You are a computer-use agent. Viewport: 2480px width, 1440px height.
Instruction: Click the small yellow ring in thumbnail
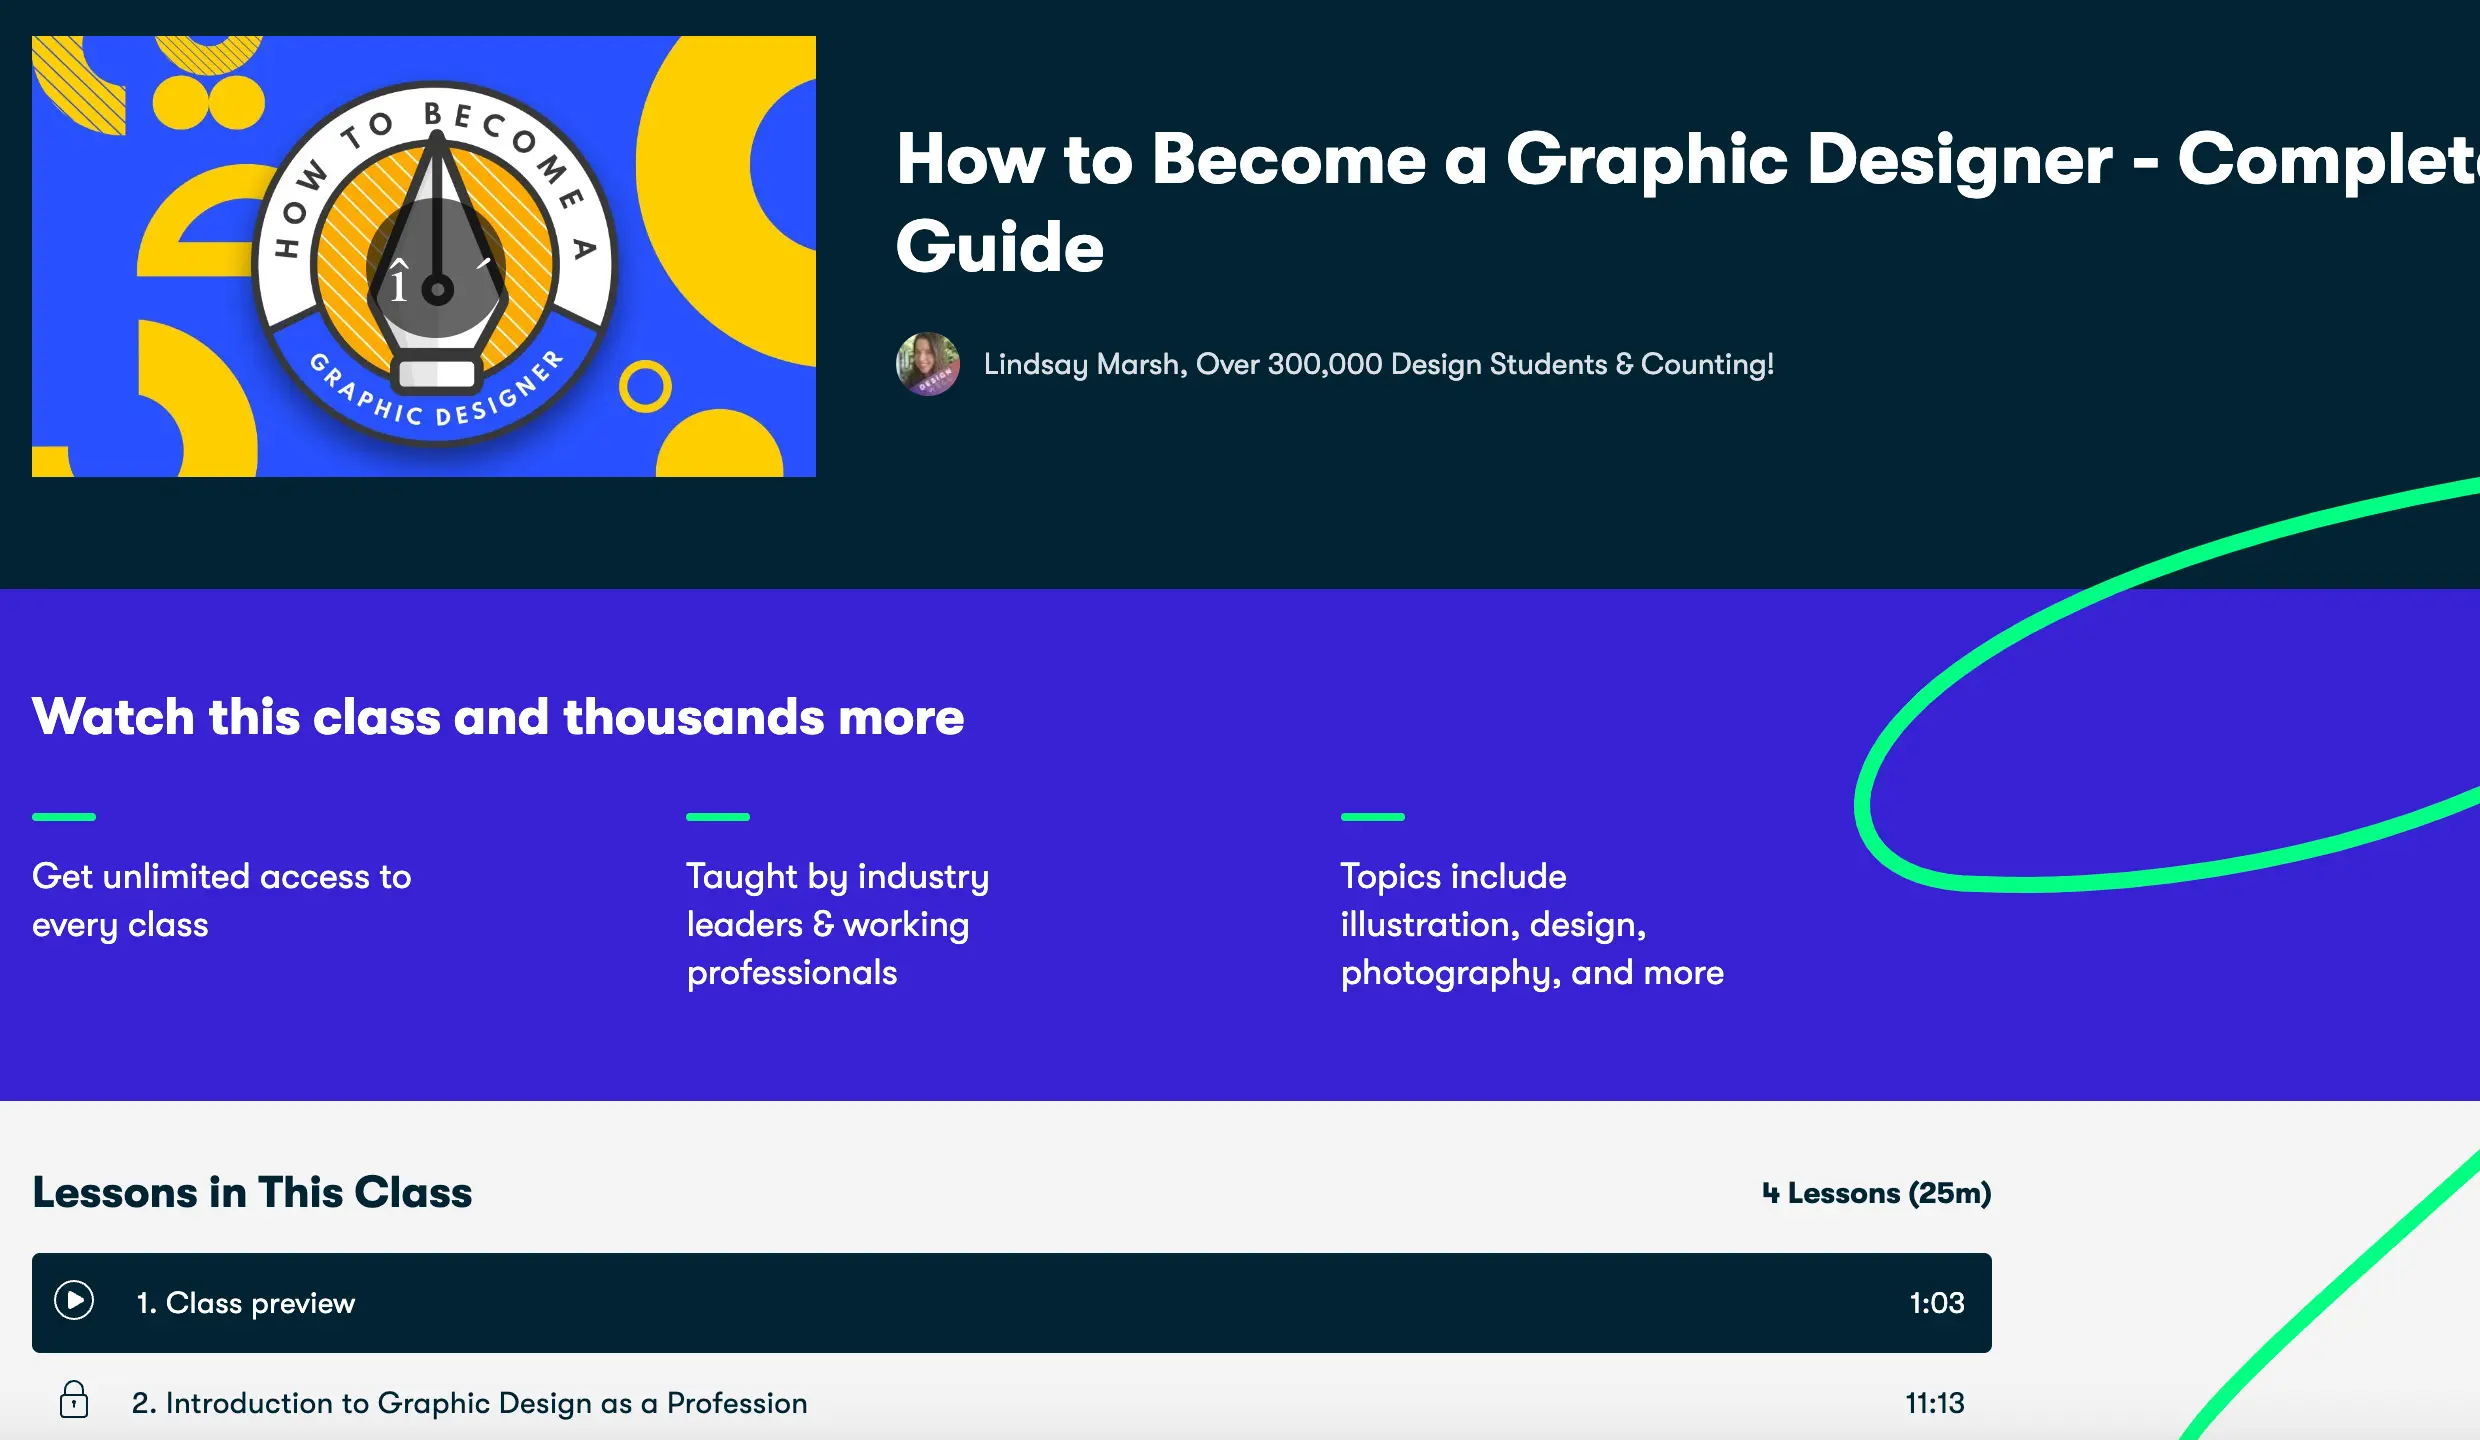645,386
